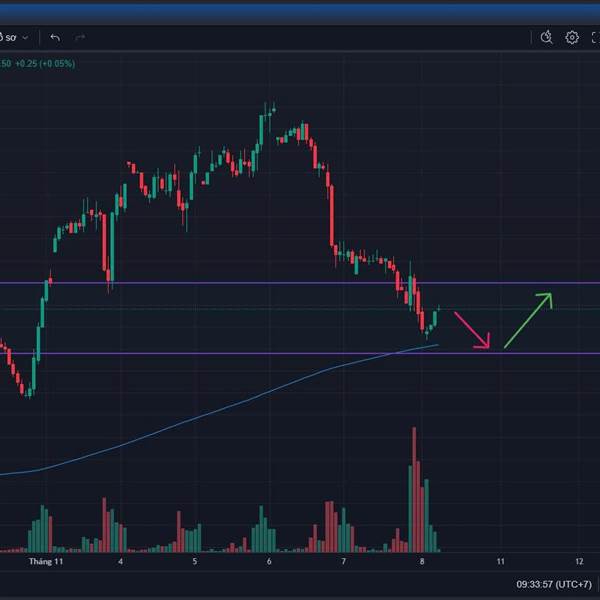
Task: Expand the dropdown chevron beside undo
Action: pos(25,37)
